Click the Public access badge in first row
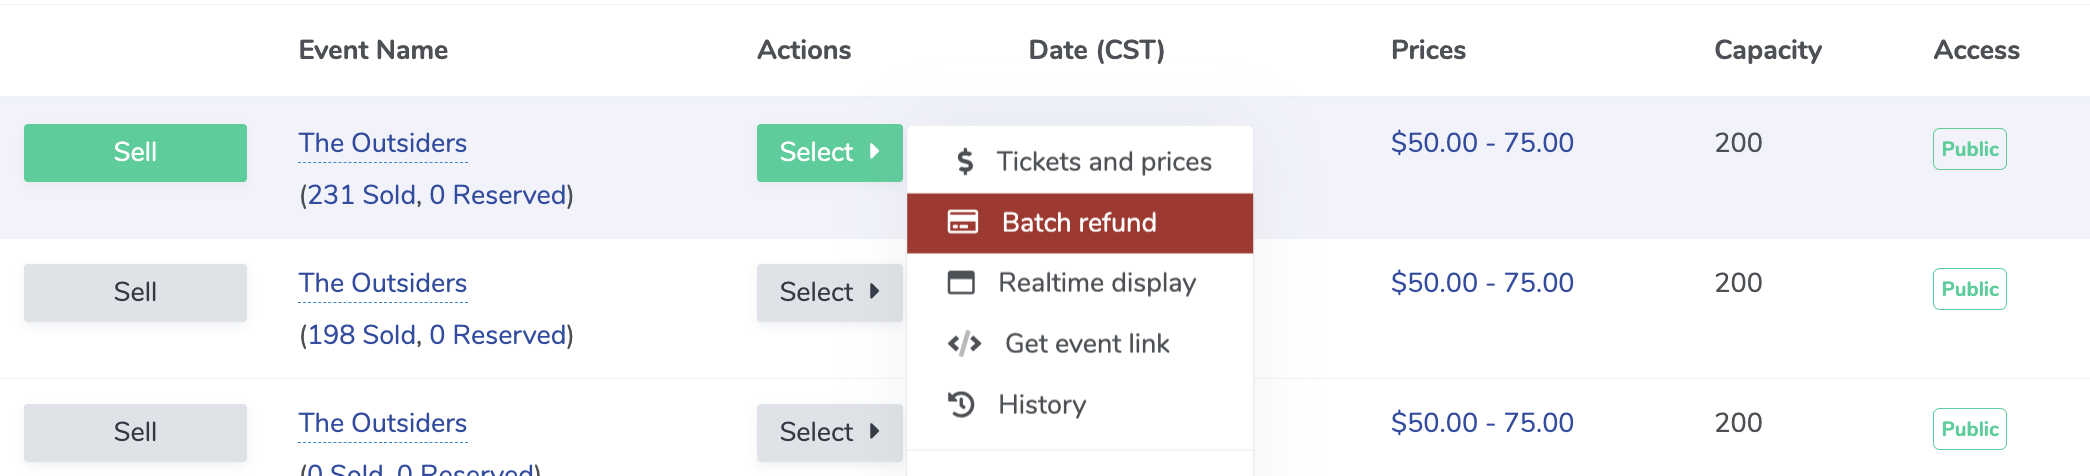 [1969, 149]
